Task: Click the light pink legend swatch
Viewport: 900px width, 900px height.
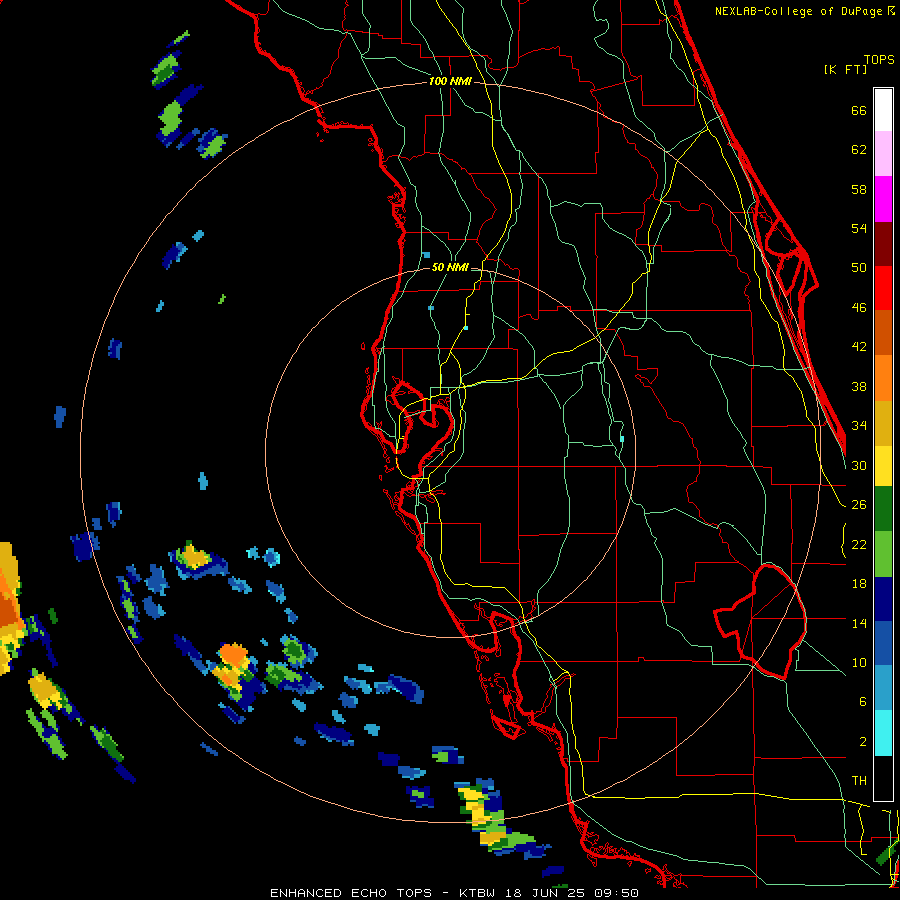Action: pos(883,153)
